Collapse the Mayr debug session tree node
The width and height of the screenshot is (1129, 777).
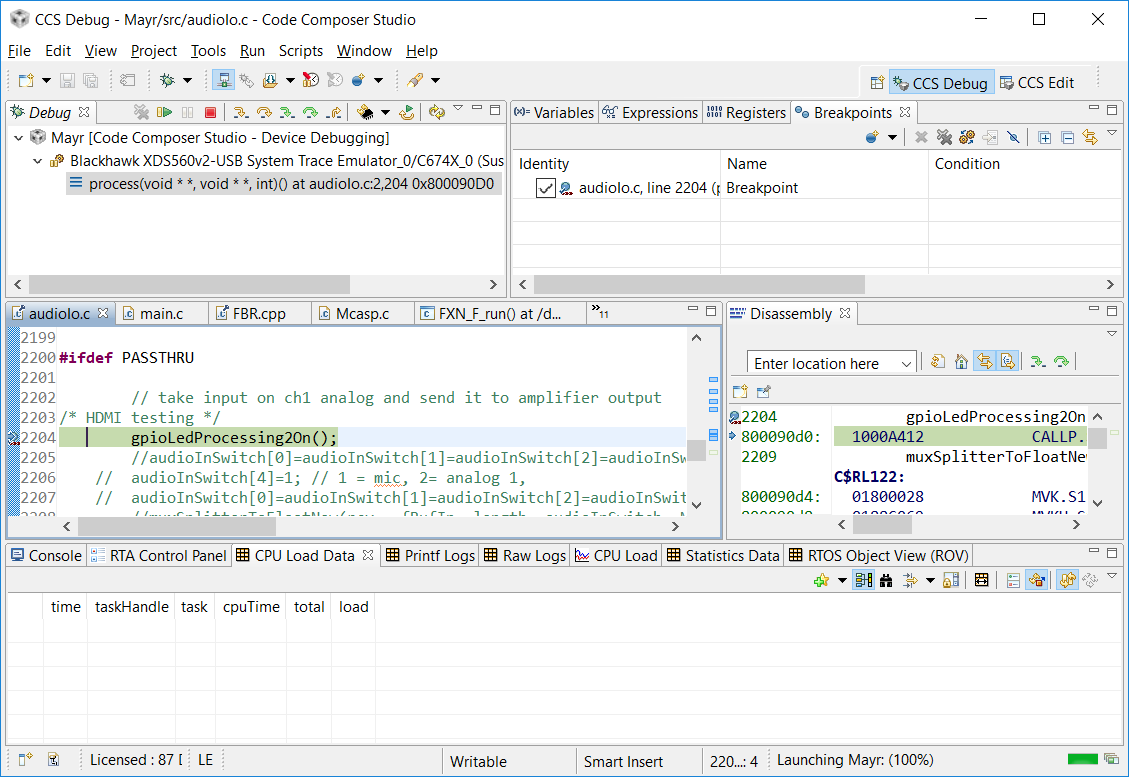(x=18, y=138)
